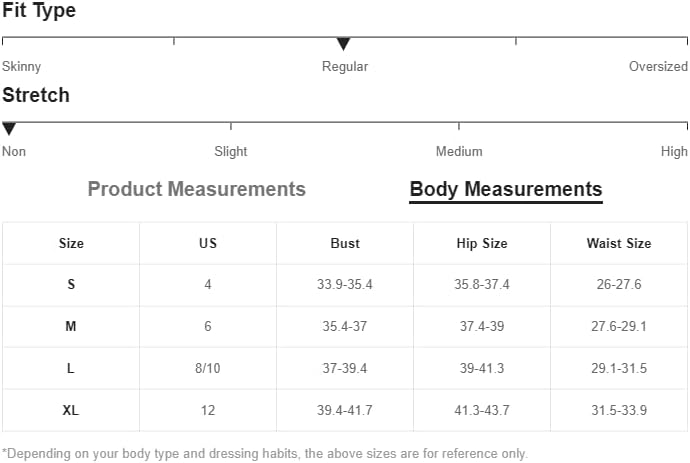Click the Skinny label on the Fit Type scale
690x463 pixels.
pos(22,66)
